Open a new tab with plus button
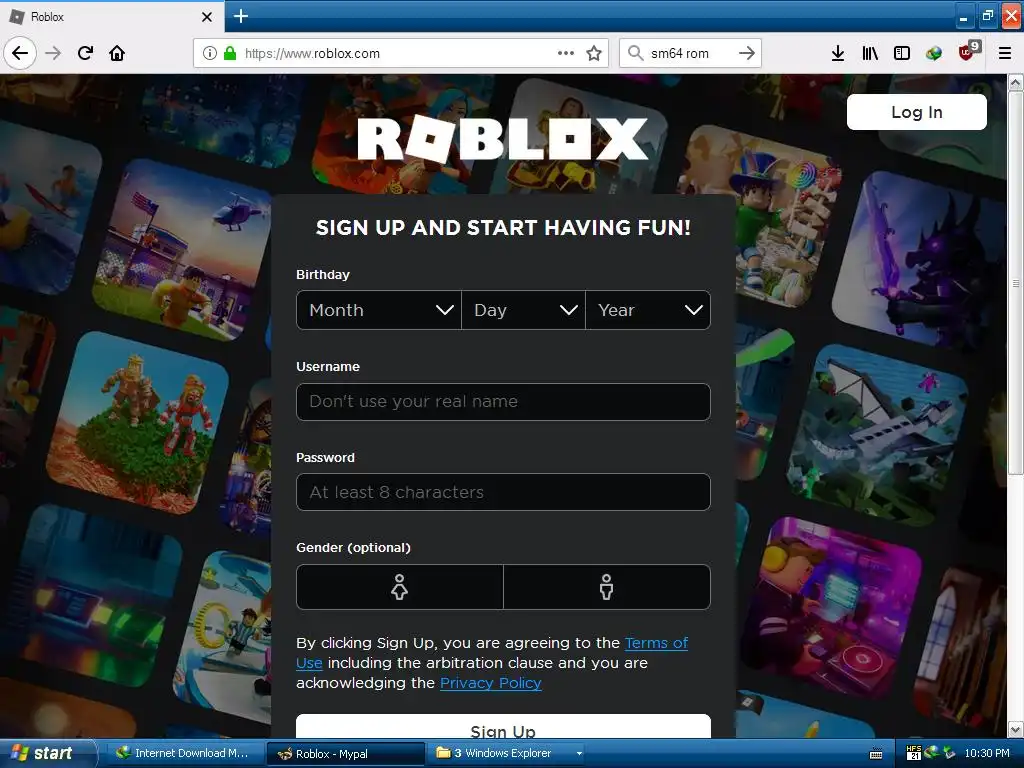Image resolution: width=1024 pixels, height=768 pixels. point(241,16)
